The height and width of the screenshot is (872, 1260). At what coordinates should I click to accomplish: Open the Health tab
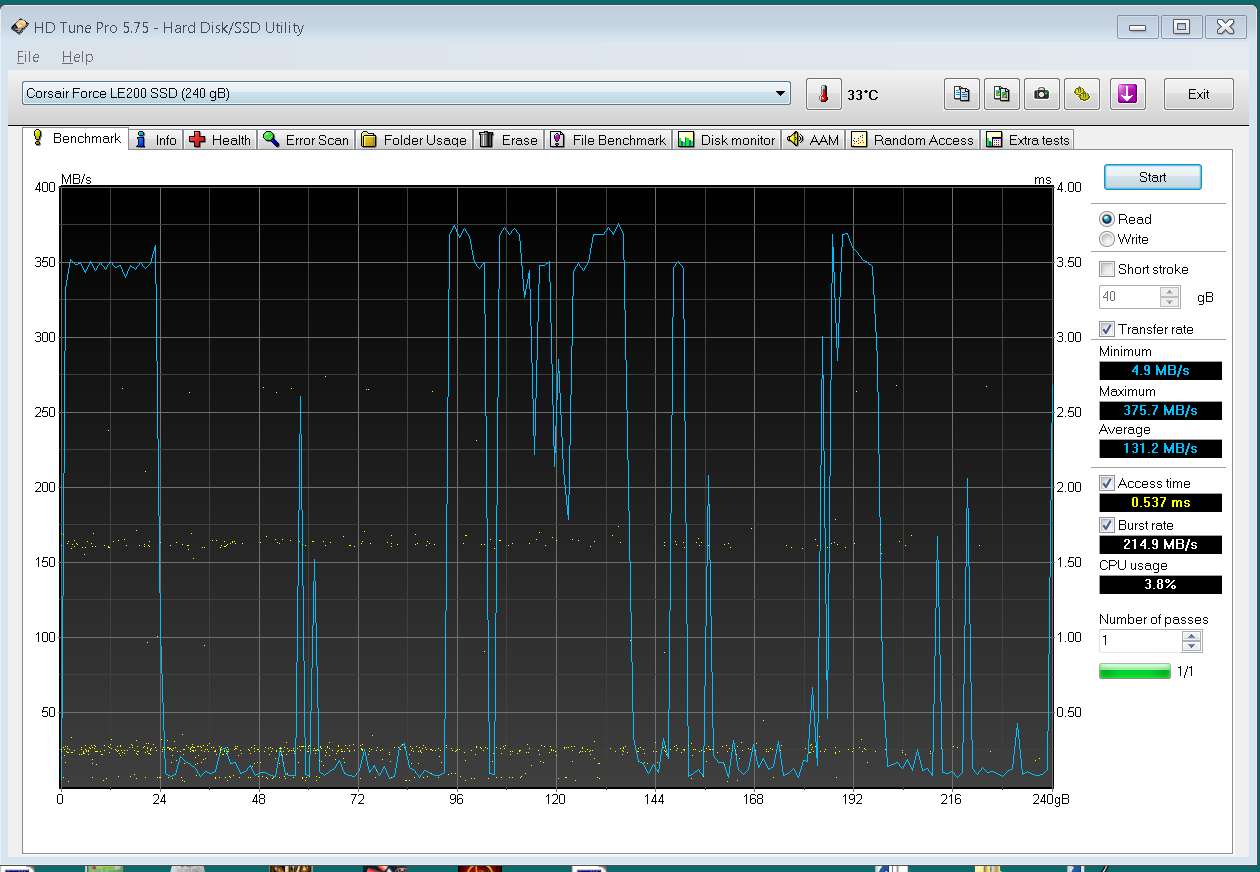click(221, 140)
